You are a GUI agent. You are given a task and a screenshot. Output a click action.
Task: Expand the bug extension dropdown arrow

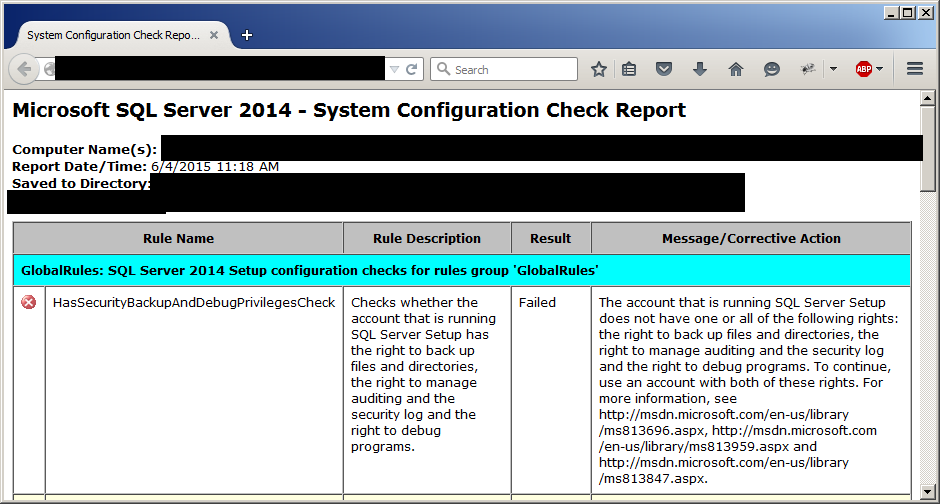pos(833,70)
